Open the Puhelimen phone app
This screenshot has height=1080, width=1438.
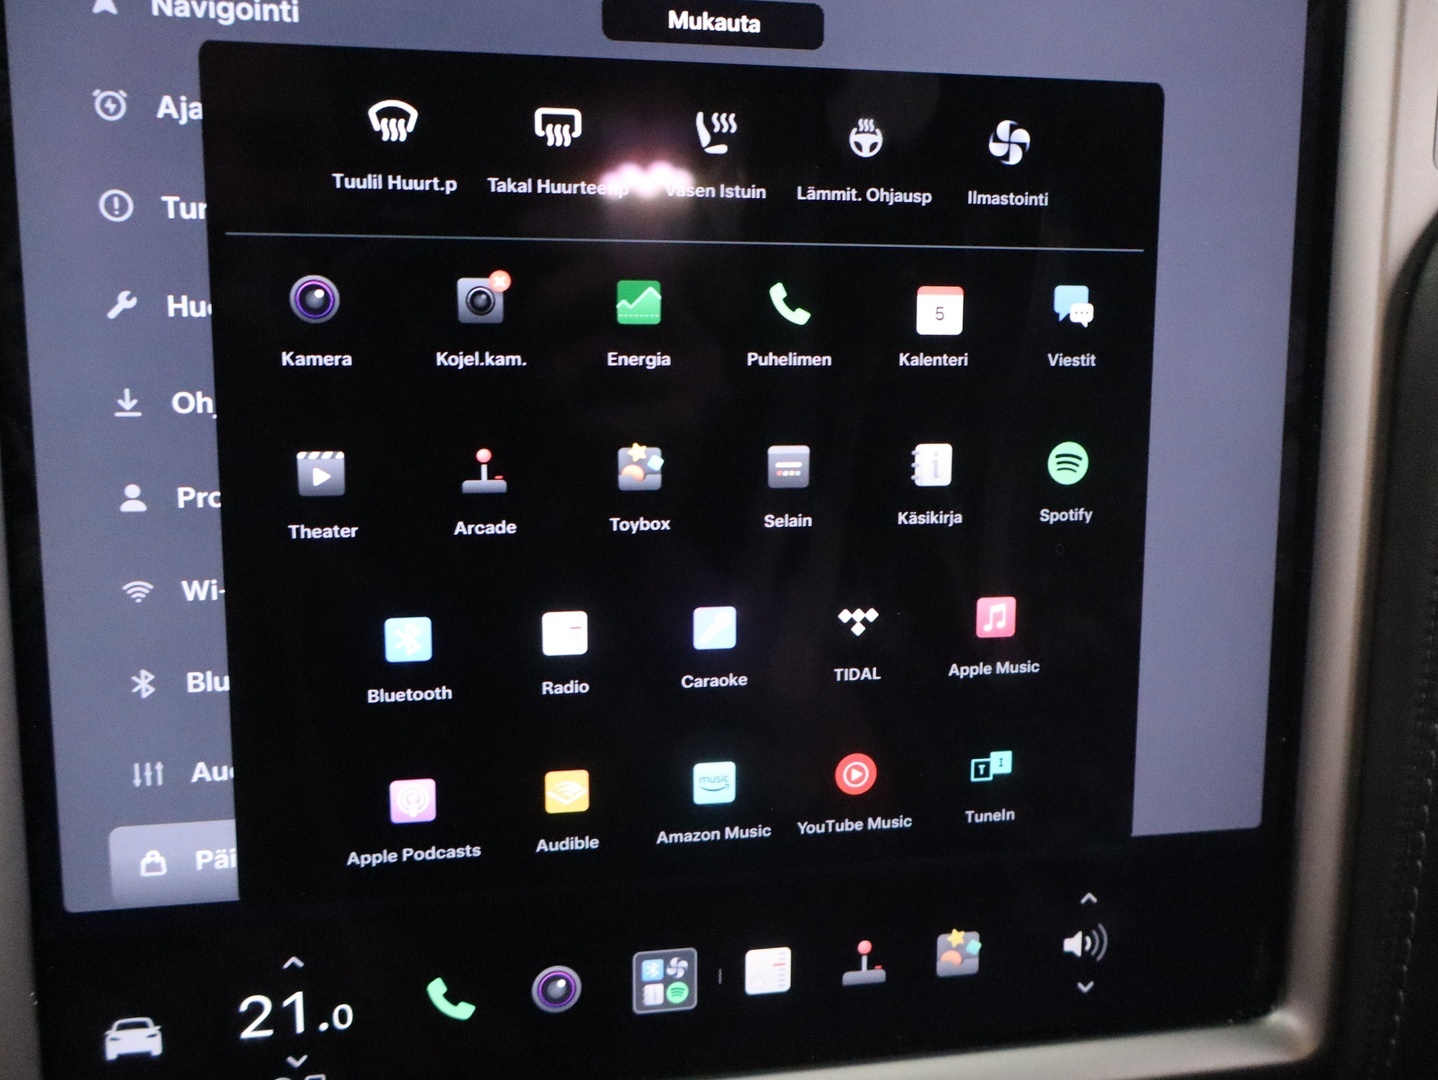(x=789, y=324)
